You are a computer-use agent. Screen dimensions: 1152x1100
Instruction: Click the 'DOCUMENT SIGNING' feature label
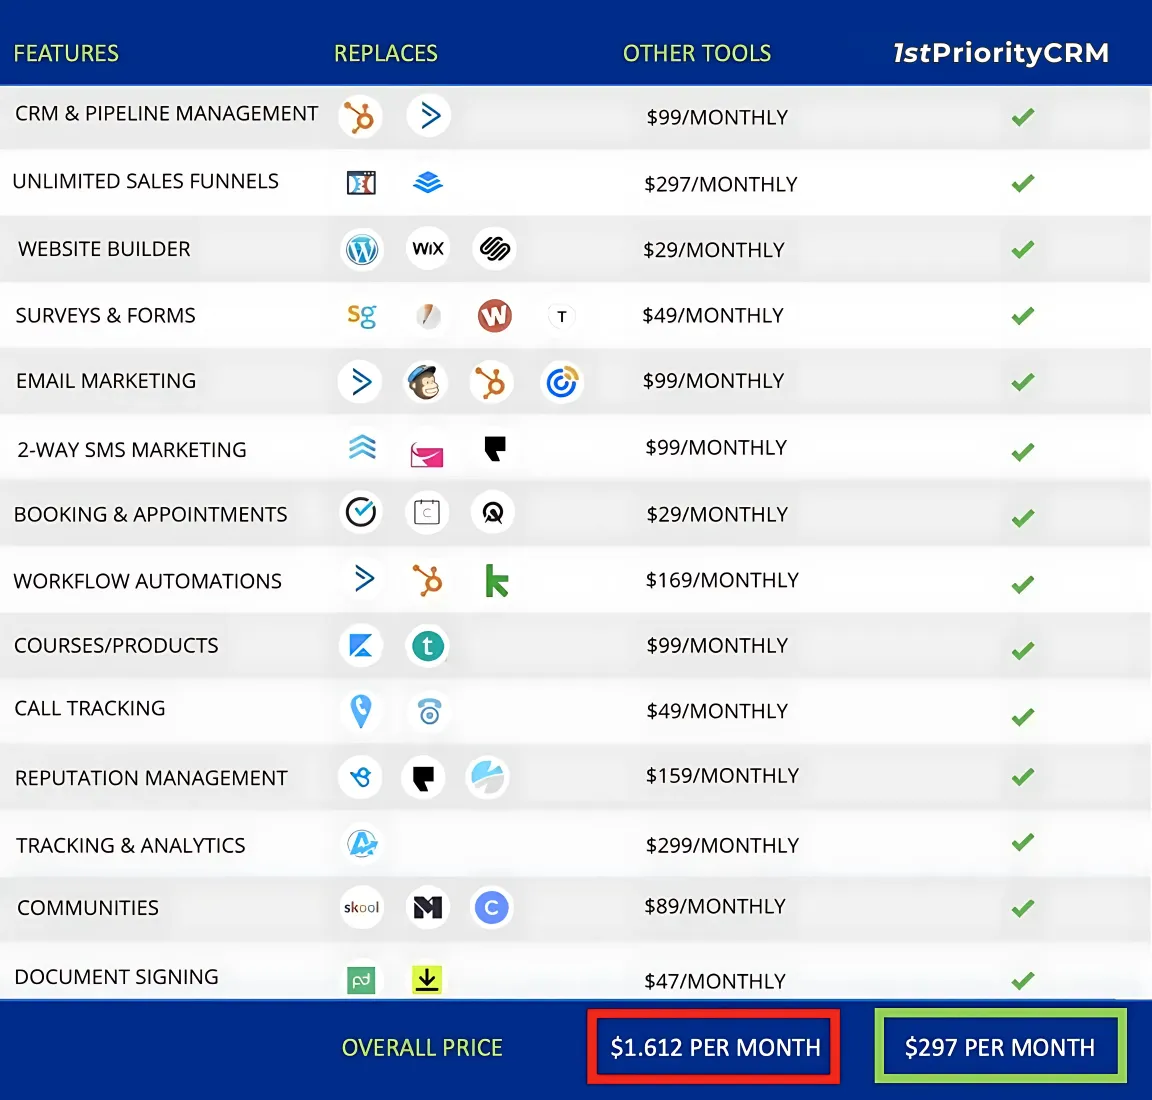pyautogui.click(x=117, y=977)
